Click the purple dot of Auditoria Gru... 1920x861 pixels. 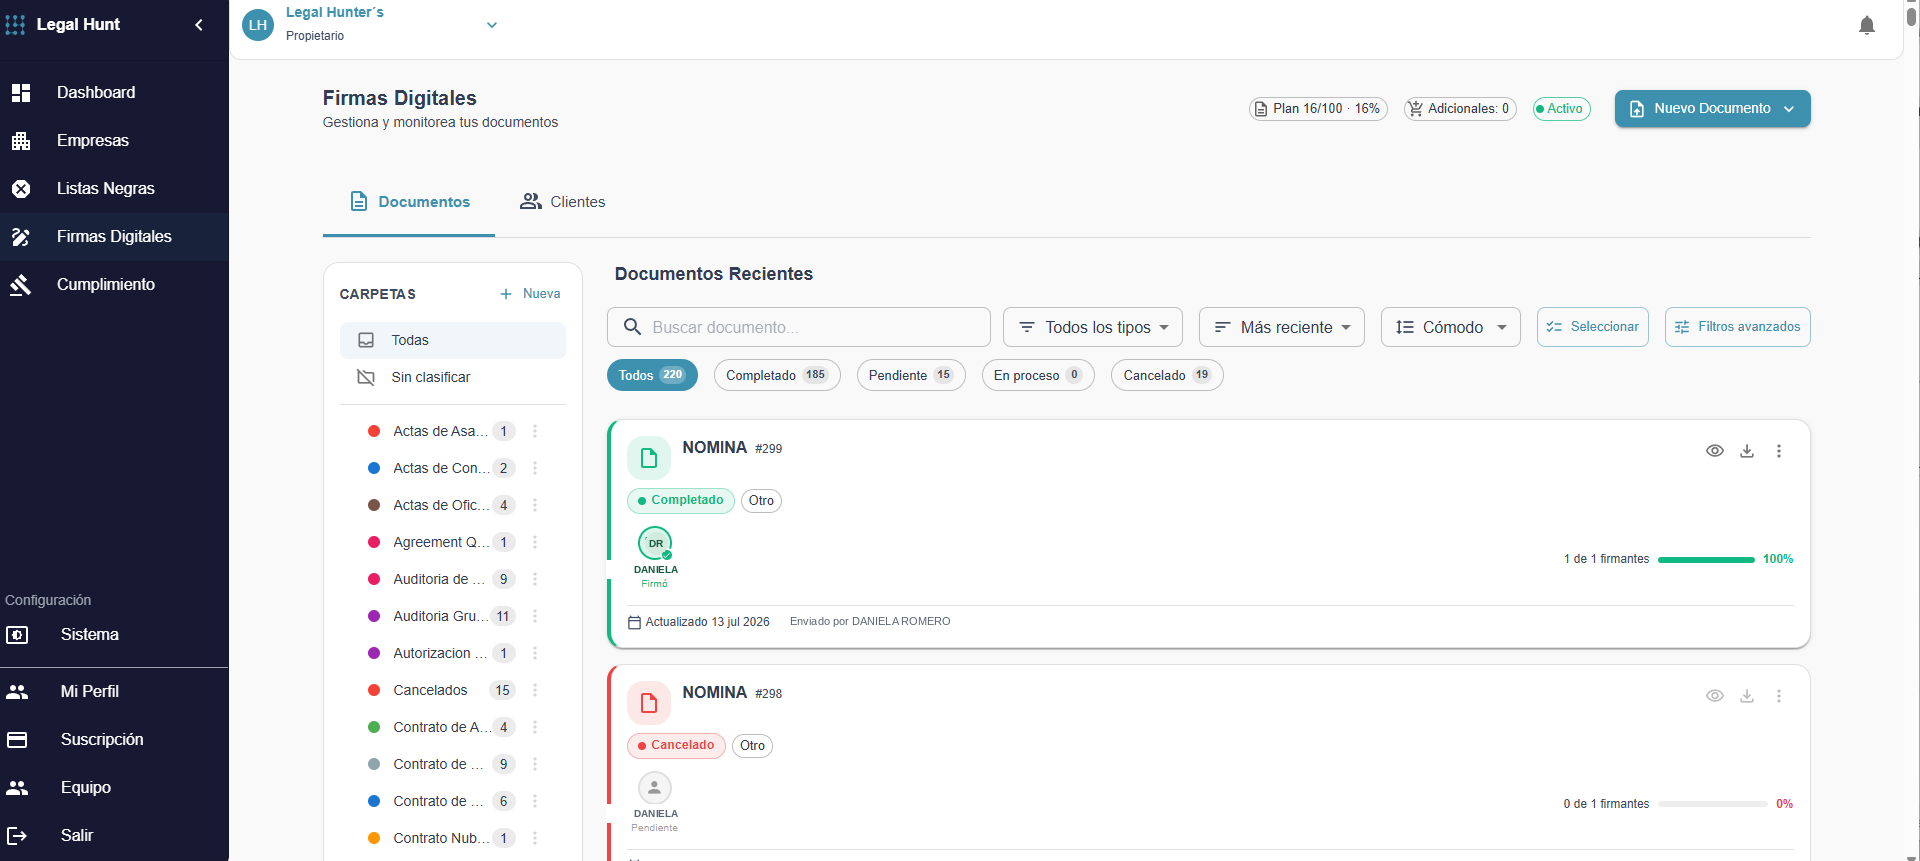(374, 616)
